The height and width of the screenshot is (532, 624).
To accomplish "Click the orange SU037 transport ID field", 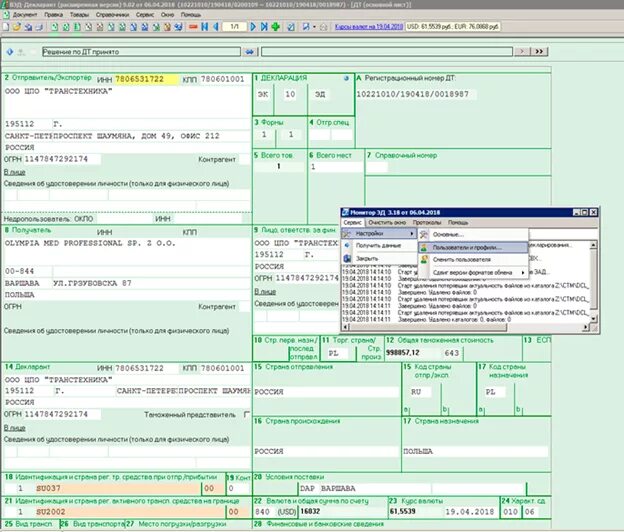I will [x=117, y=488].
